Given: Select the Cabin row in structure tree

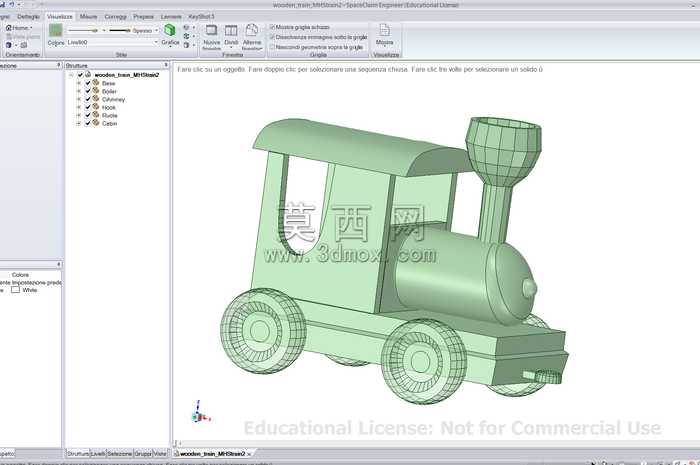Looking at the screenshot, I should coord(109,123).
